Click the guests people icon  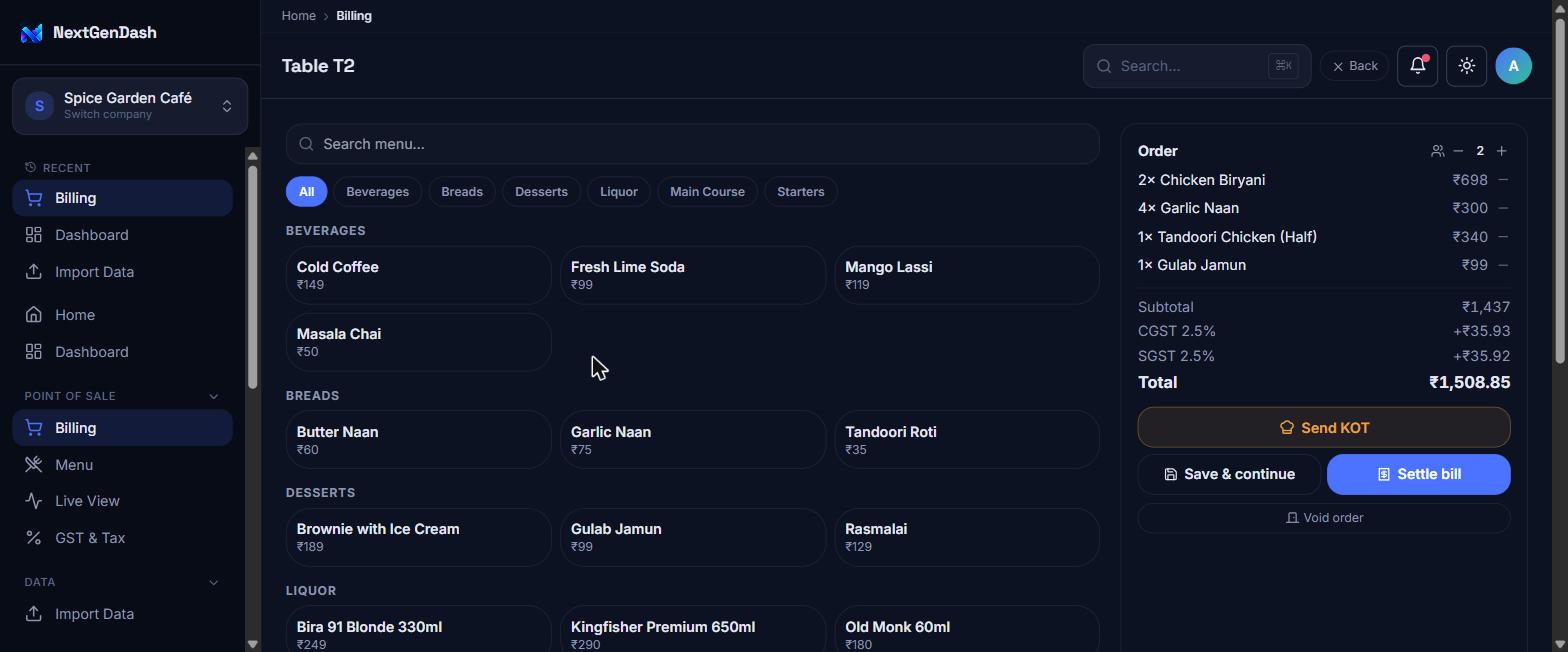[x=1437, y=151]
